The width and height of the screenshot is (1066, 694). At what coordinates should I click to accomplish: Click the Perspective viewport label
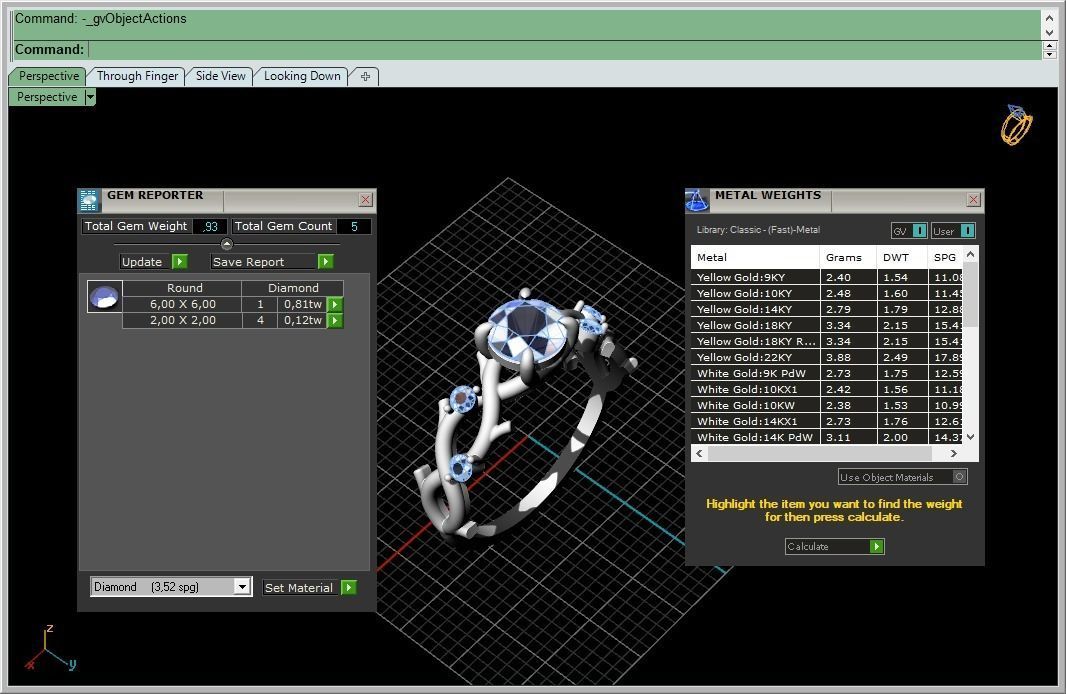coord(47,97)
